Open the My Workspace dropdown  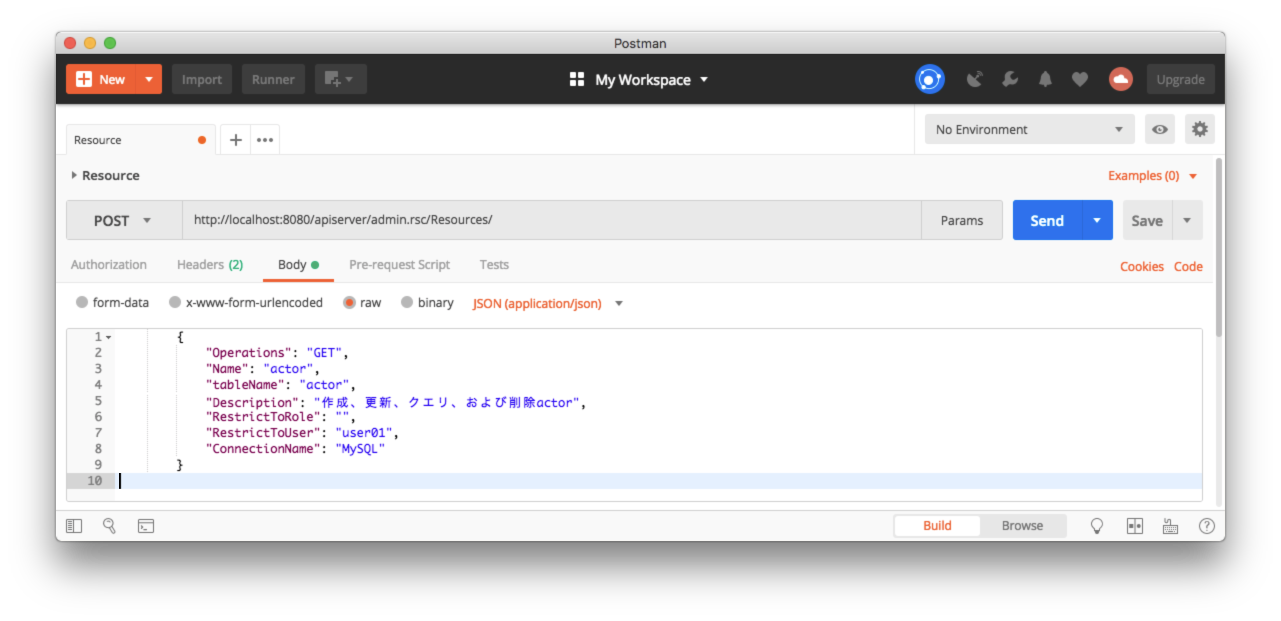650,79
